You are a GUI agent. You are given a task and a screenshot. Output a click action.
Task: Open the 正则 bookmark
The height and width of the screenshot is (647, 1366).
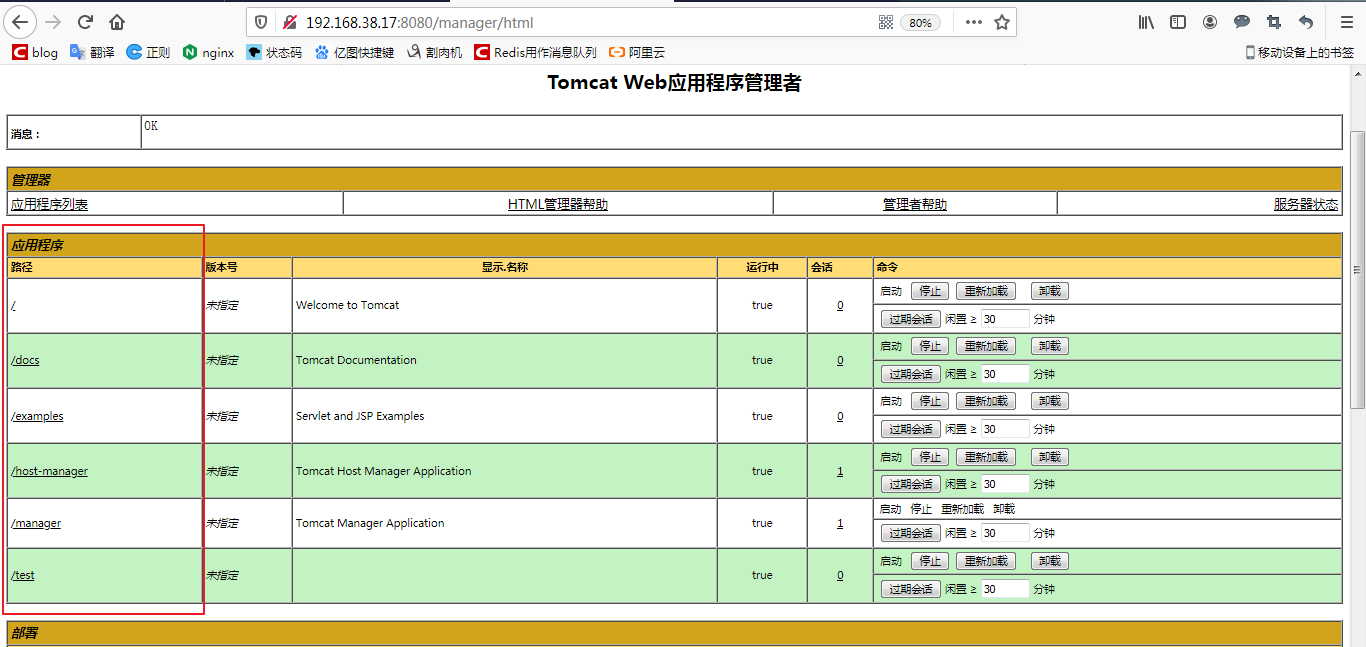pyautogui.click(x=148, y=52)
